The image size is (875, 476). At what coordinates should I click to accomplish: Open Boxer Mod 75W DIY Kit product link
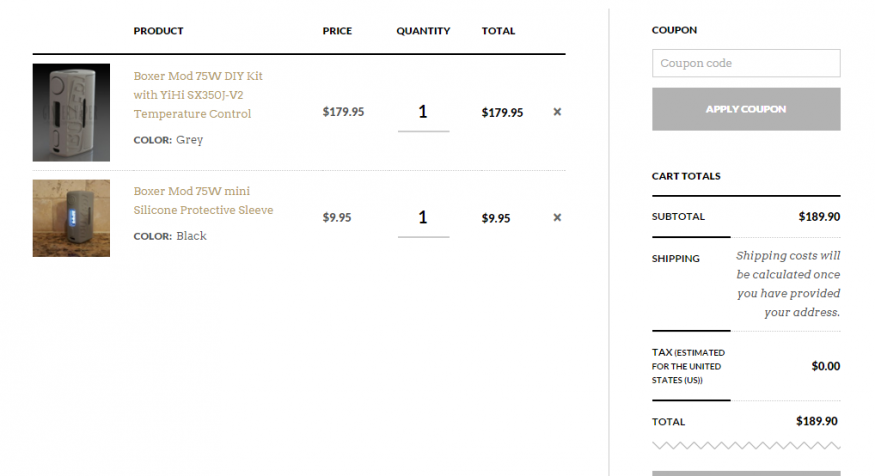(198, 95)
